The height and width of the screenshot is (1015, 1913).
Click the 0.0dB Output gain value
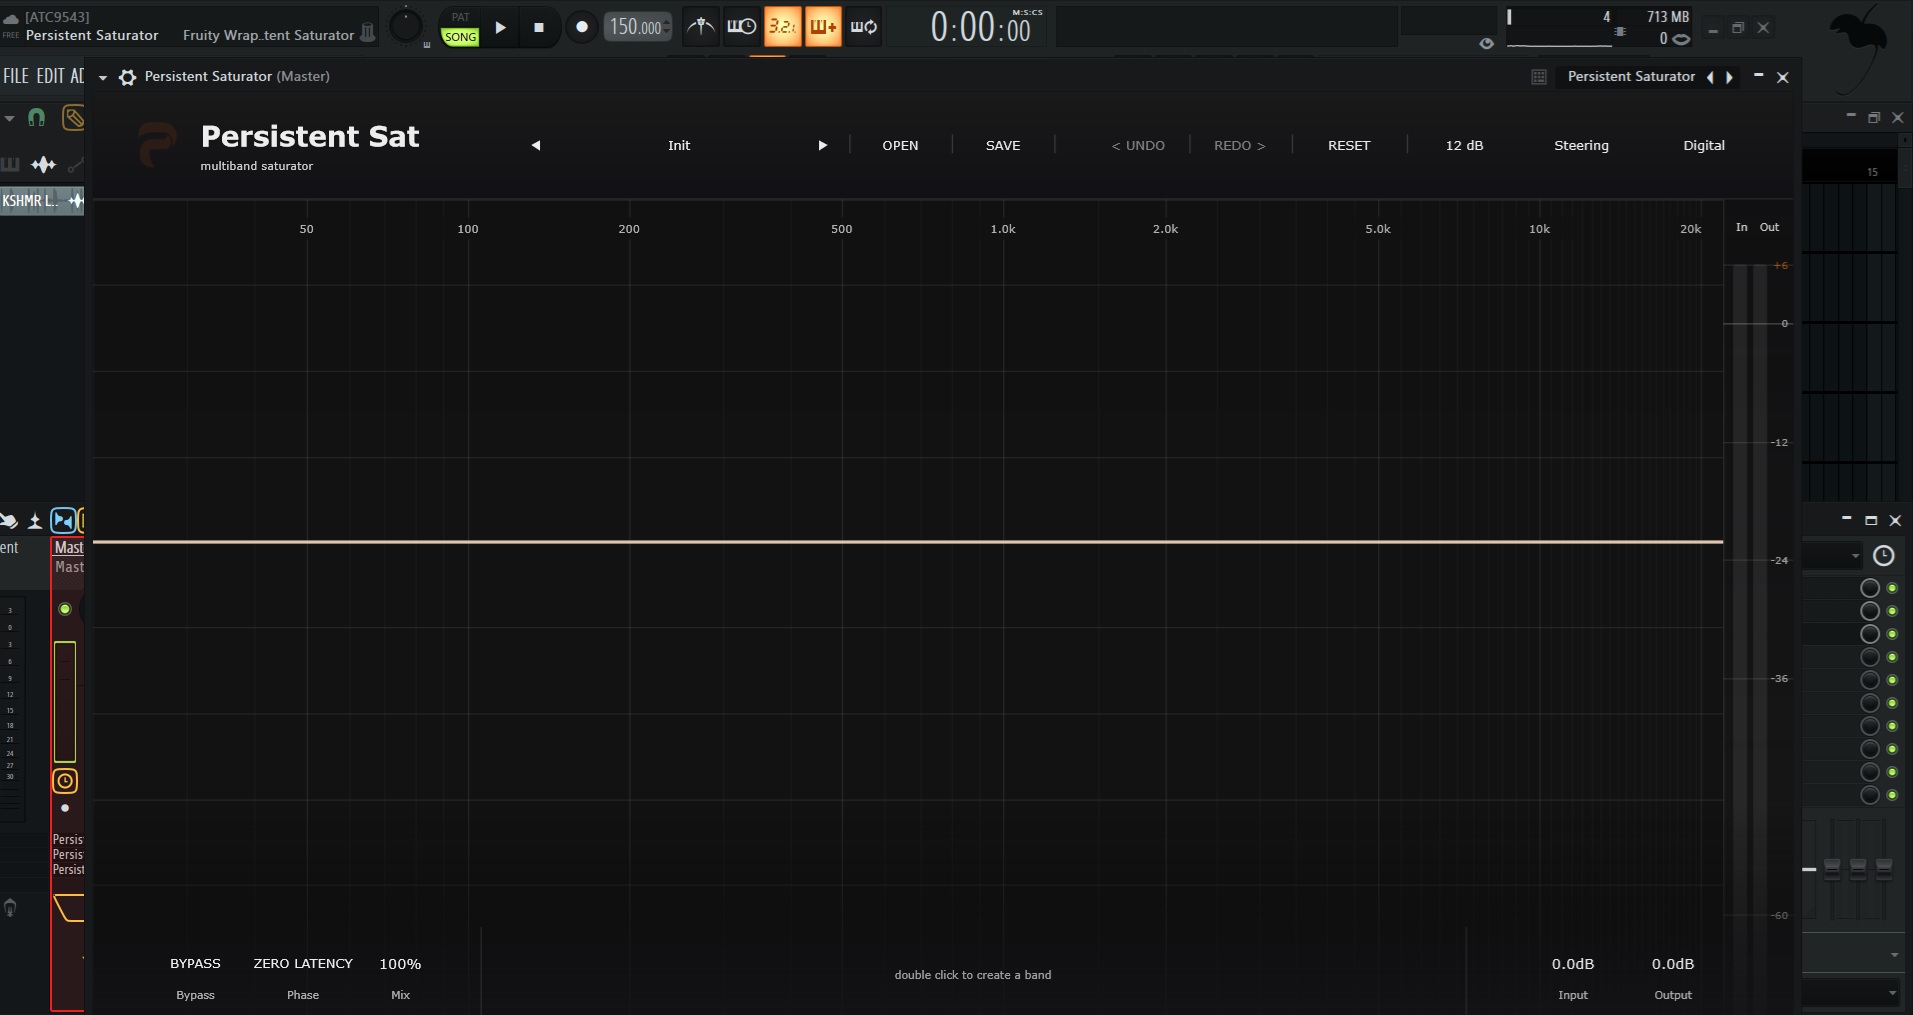[x=1673, y=964]
